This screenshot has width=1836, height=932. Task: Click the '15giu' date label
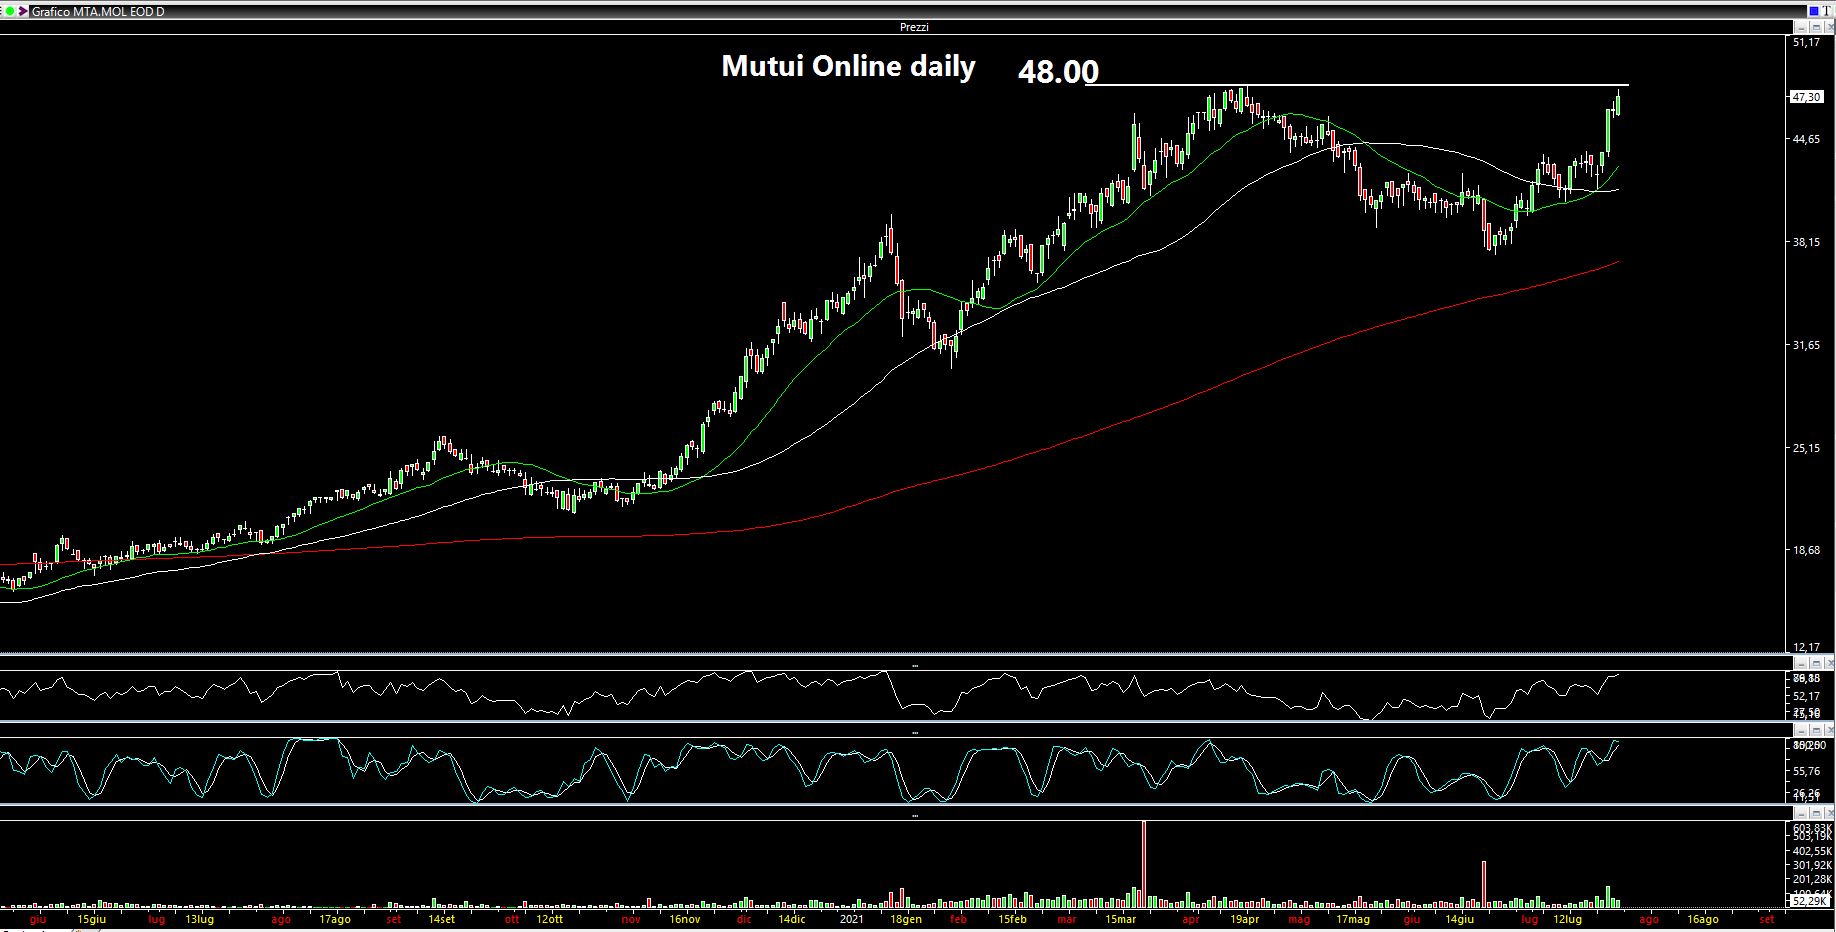coord(91,919)
